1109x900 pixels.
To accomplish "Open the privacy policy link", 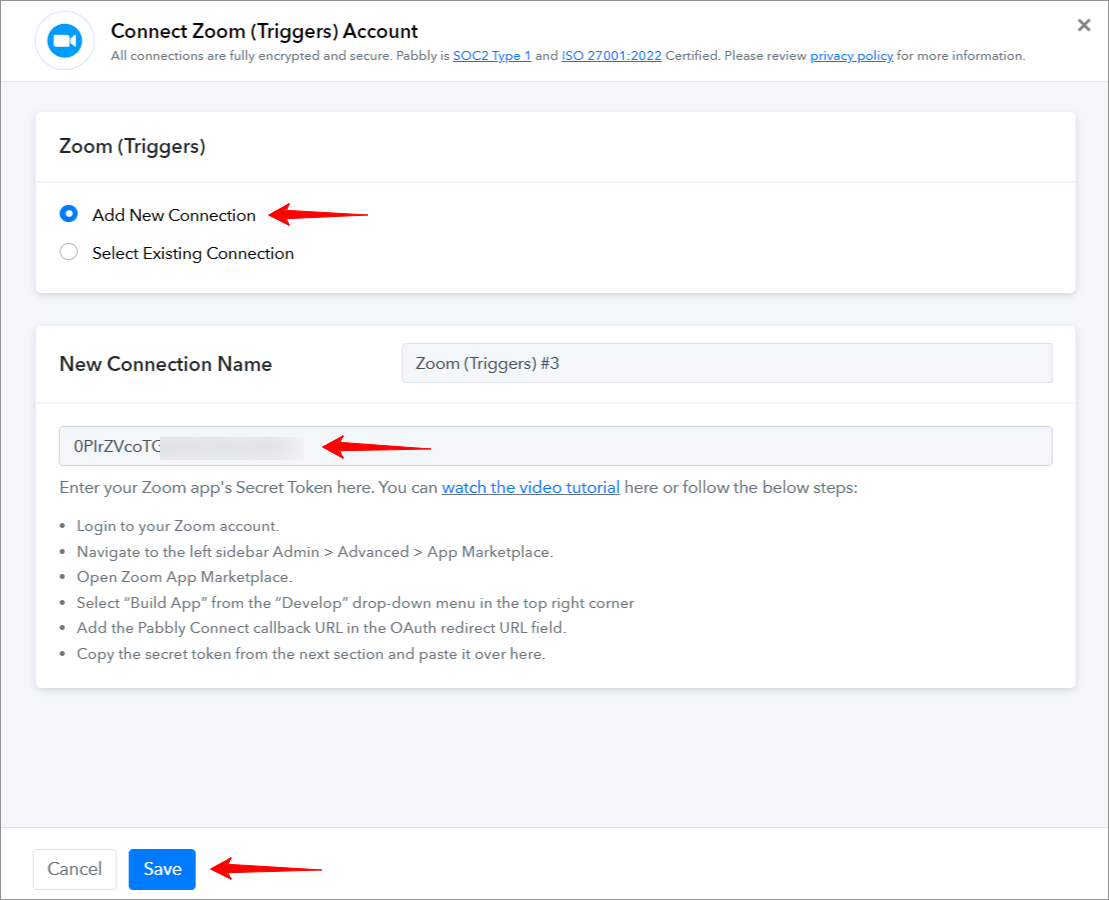I will point(852,56).
